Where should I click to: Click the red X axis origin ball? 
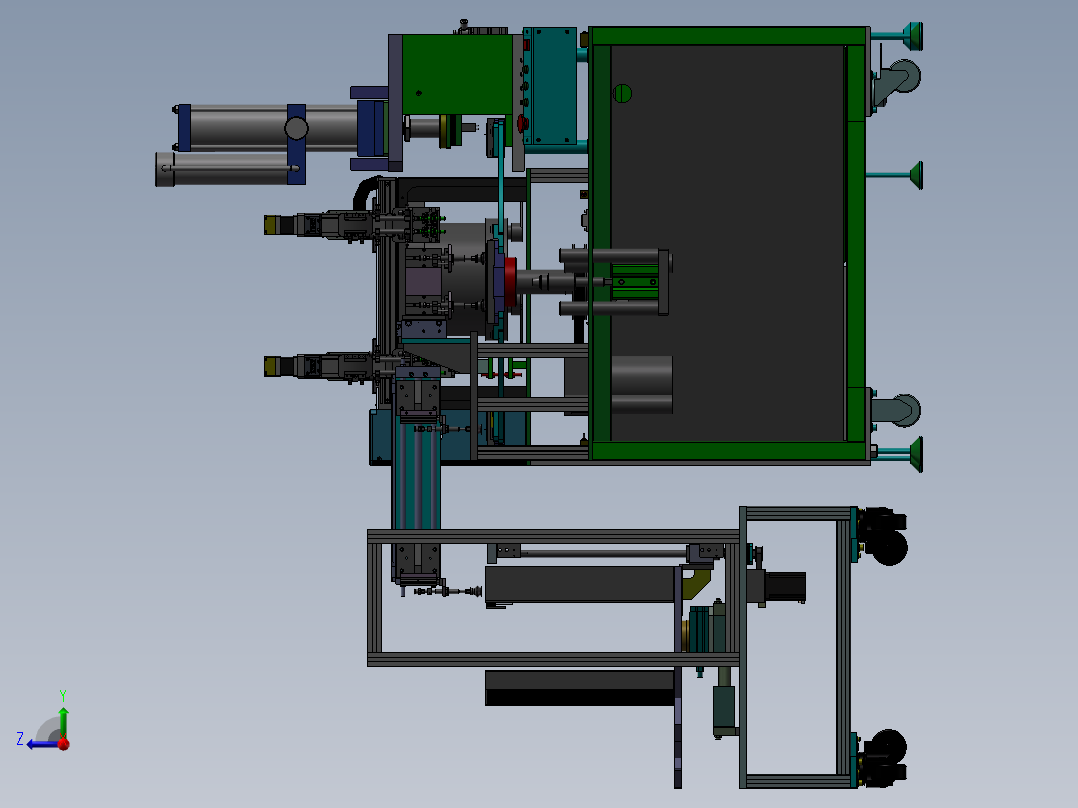pos(64,744)
